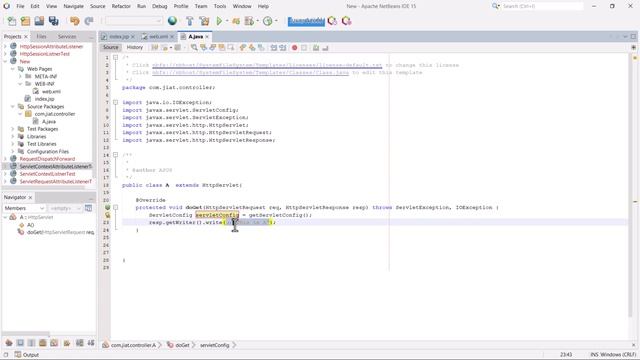
Task: Open the Tools menu
Action: click(x=220, y=6)
